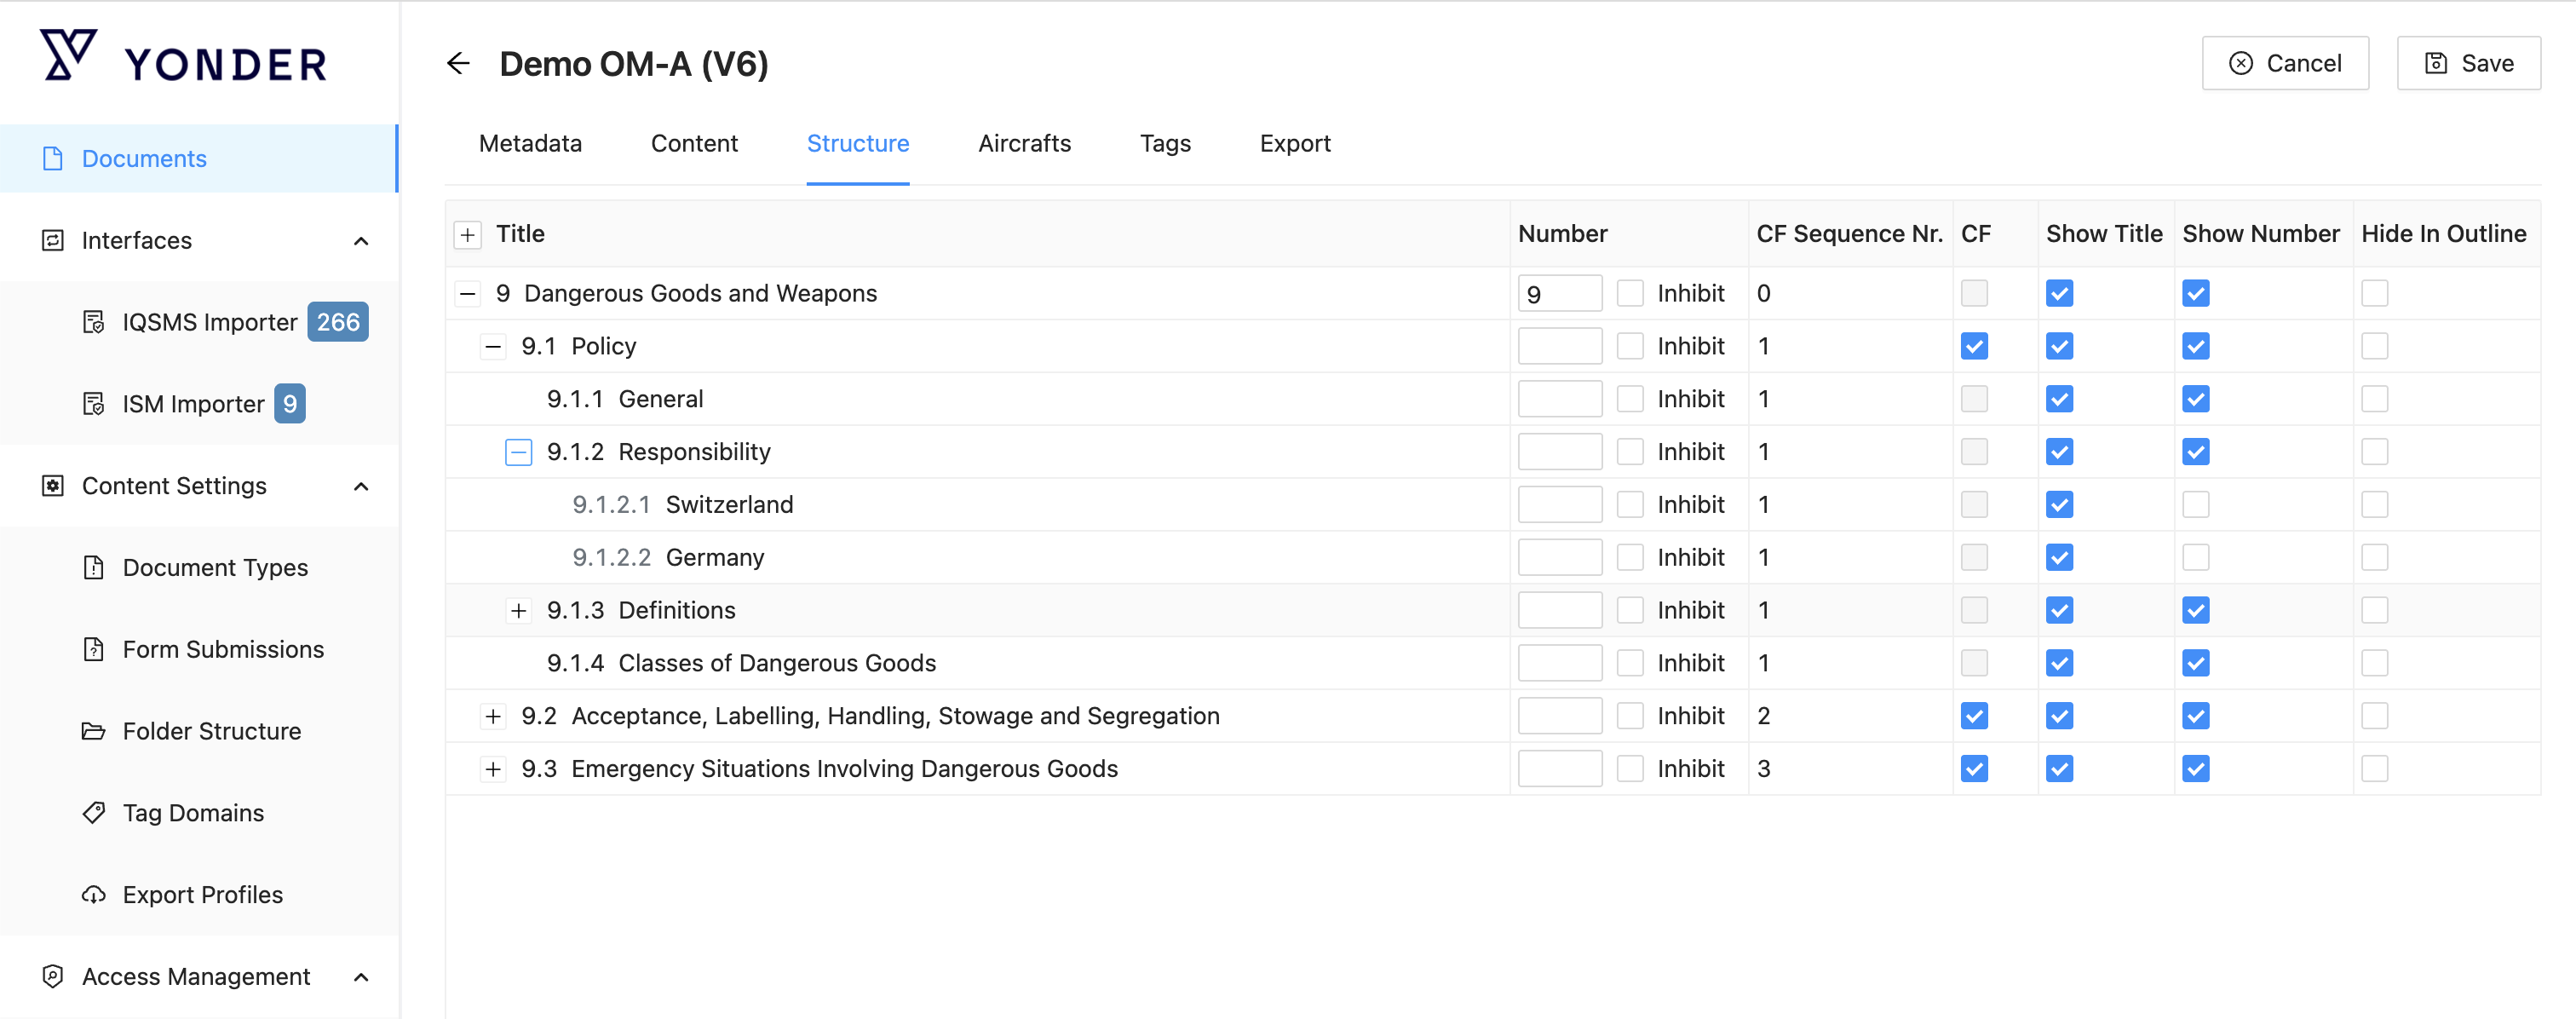The width and height of the screenshot is (2576, 1019).
Task: Uncheck CF for the 9.1 Policy row
Action: tap(1974, 346)
